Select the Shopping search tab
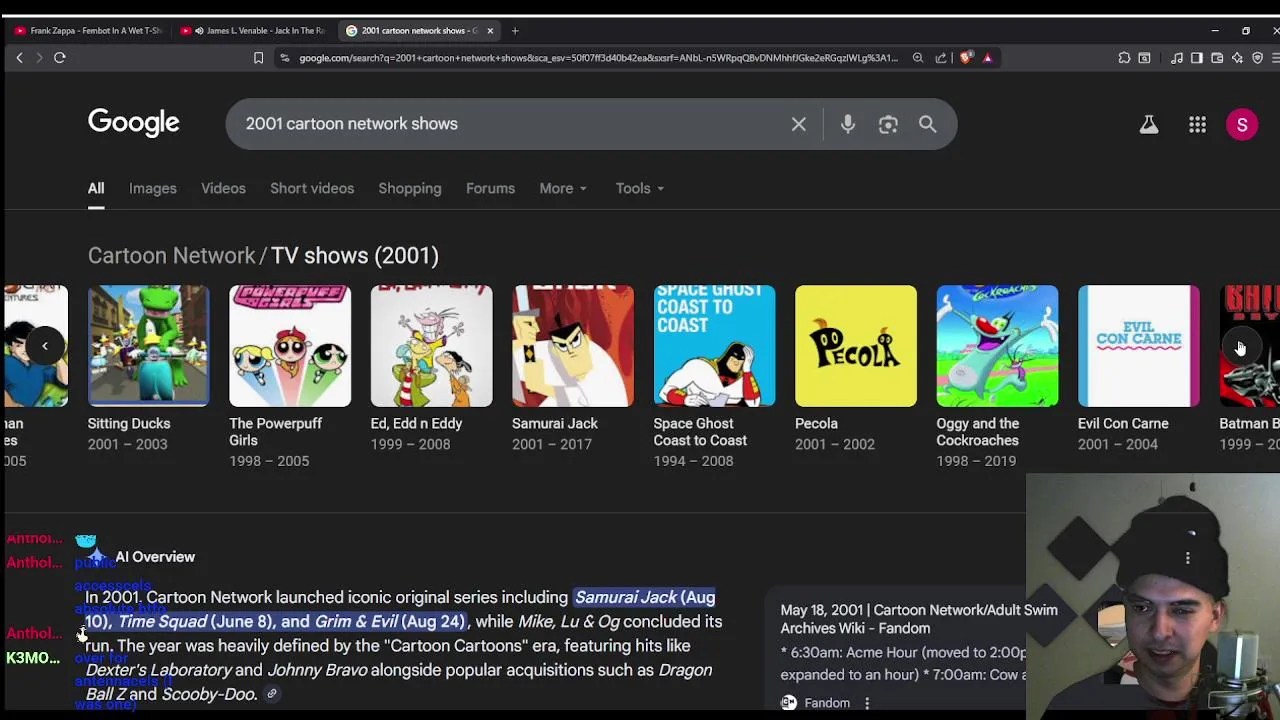 coord(410,188)
